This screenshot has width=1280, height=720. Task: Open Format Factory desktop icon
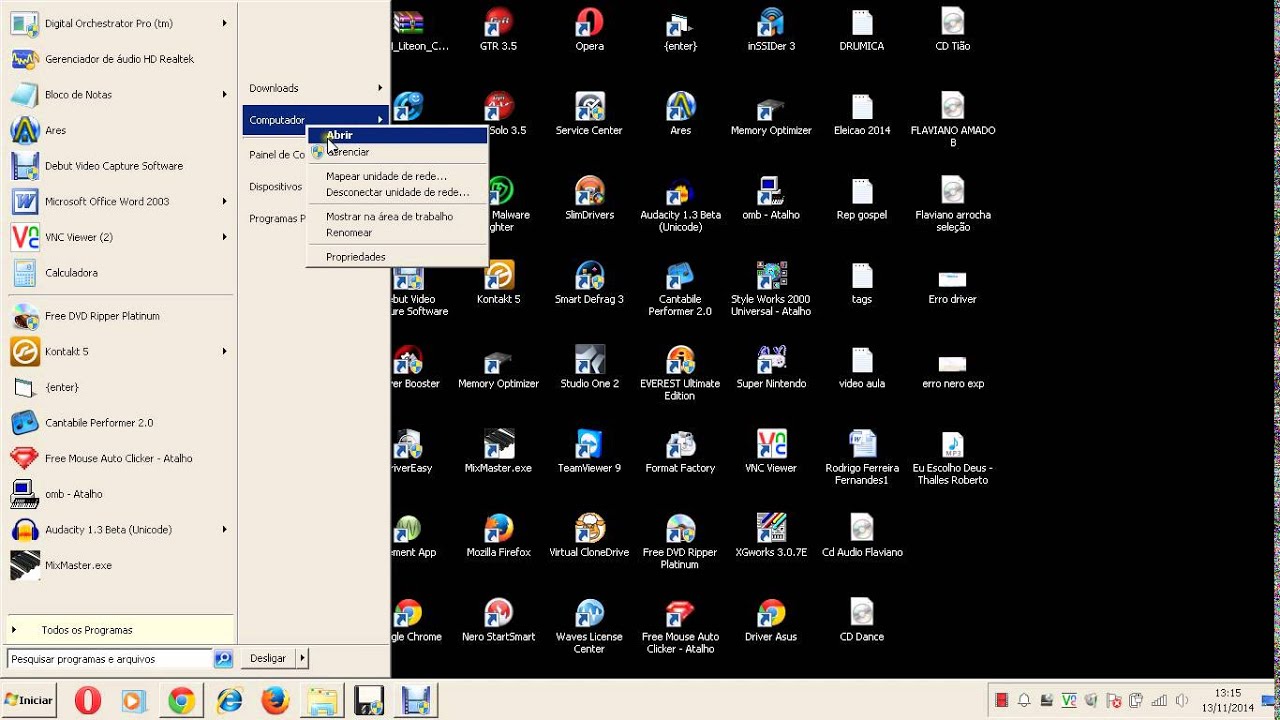click(680, 452)
